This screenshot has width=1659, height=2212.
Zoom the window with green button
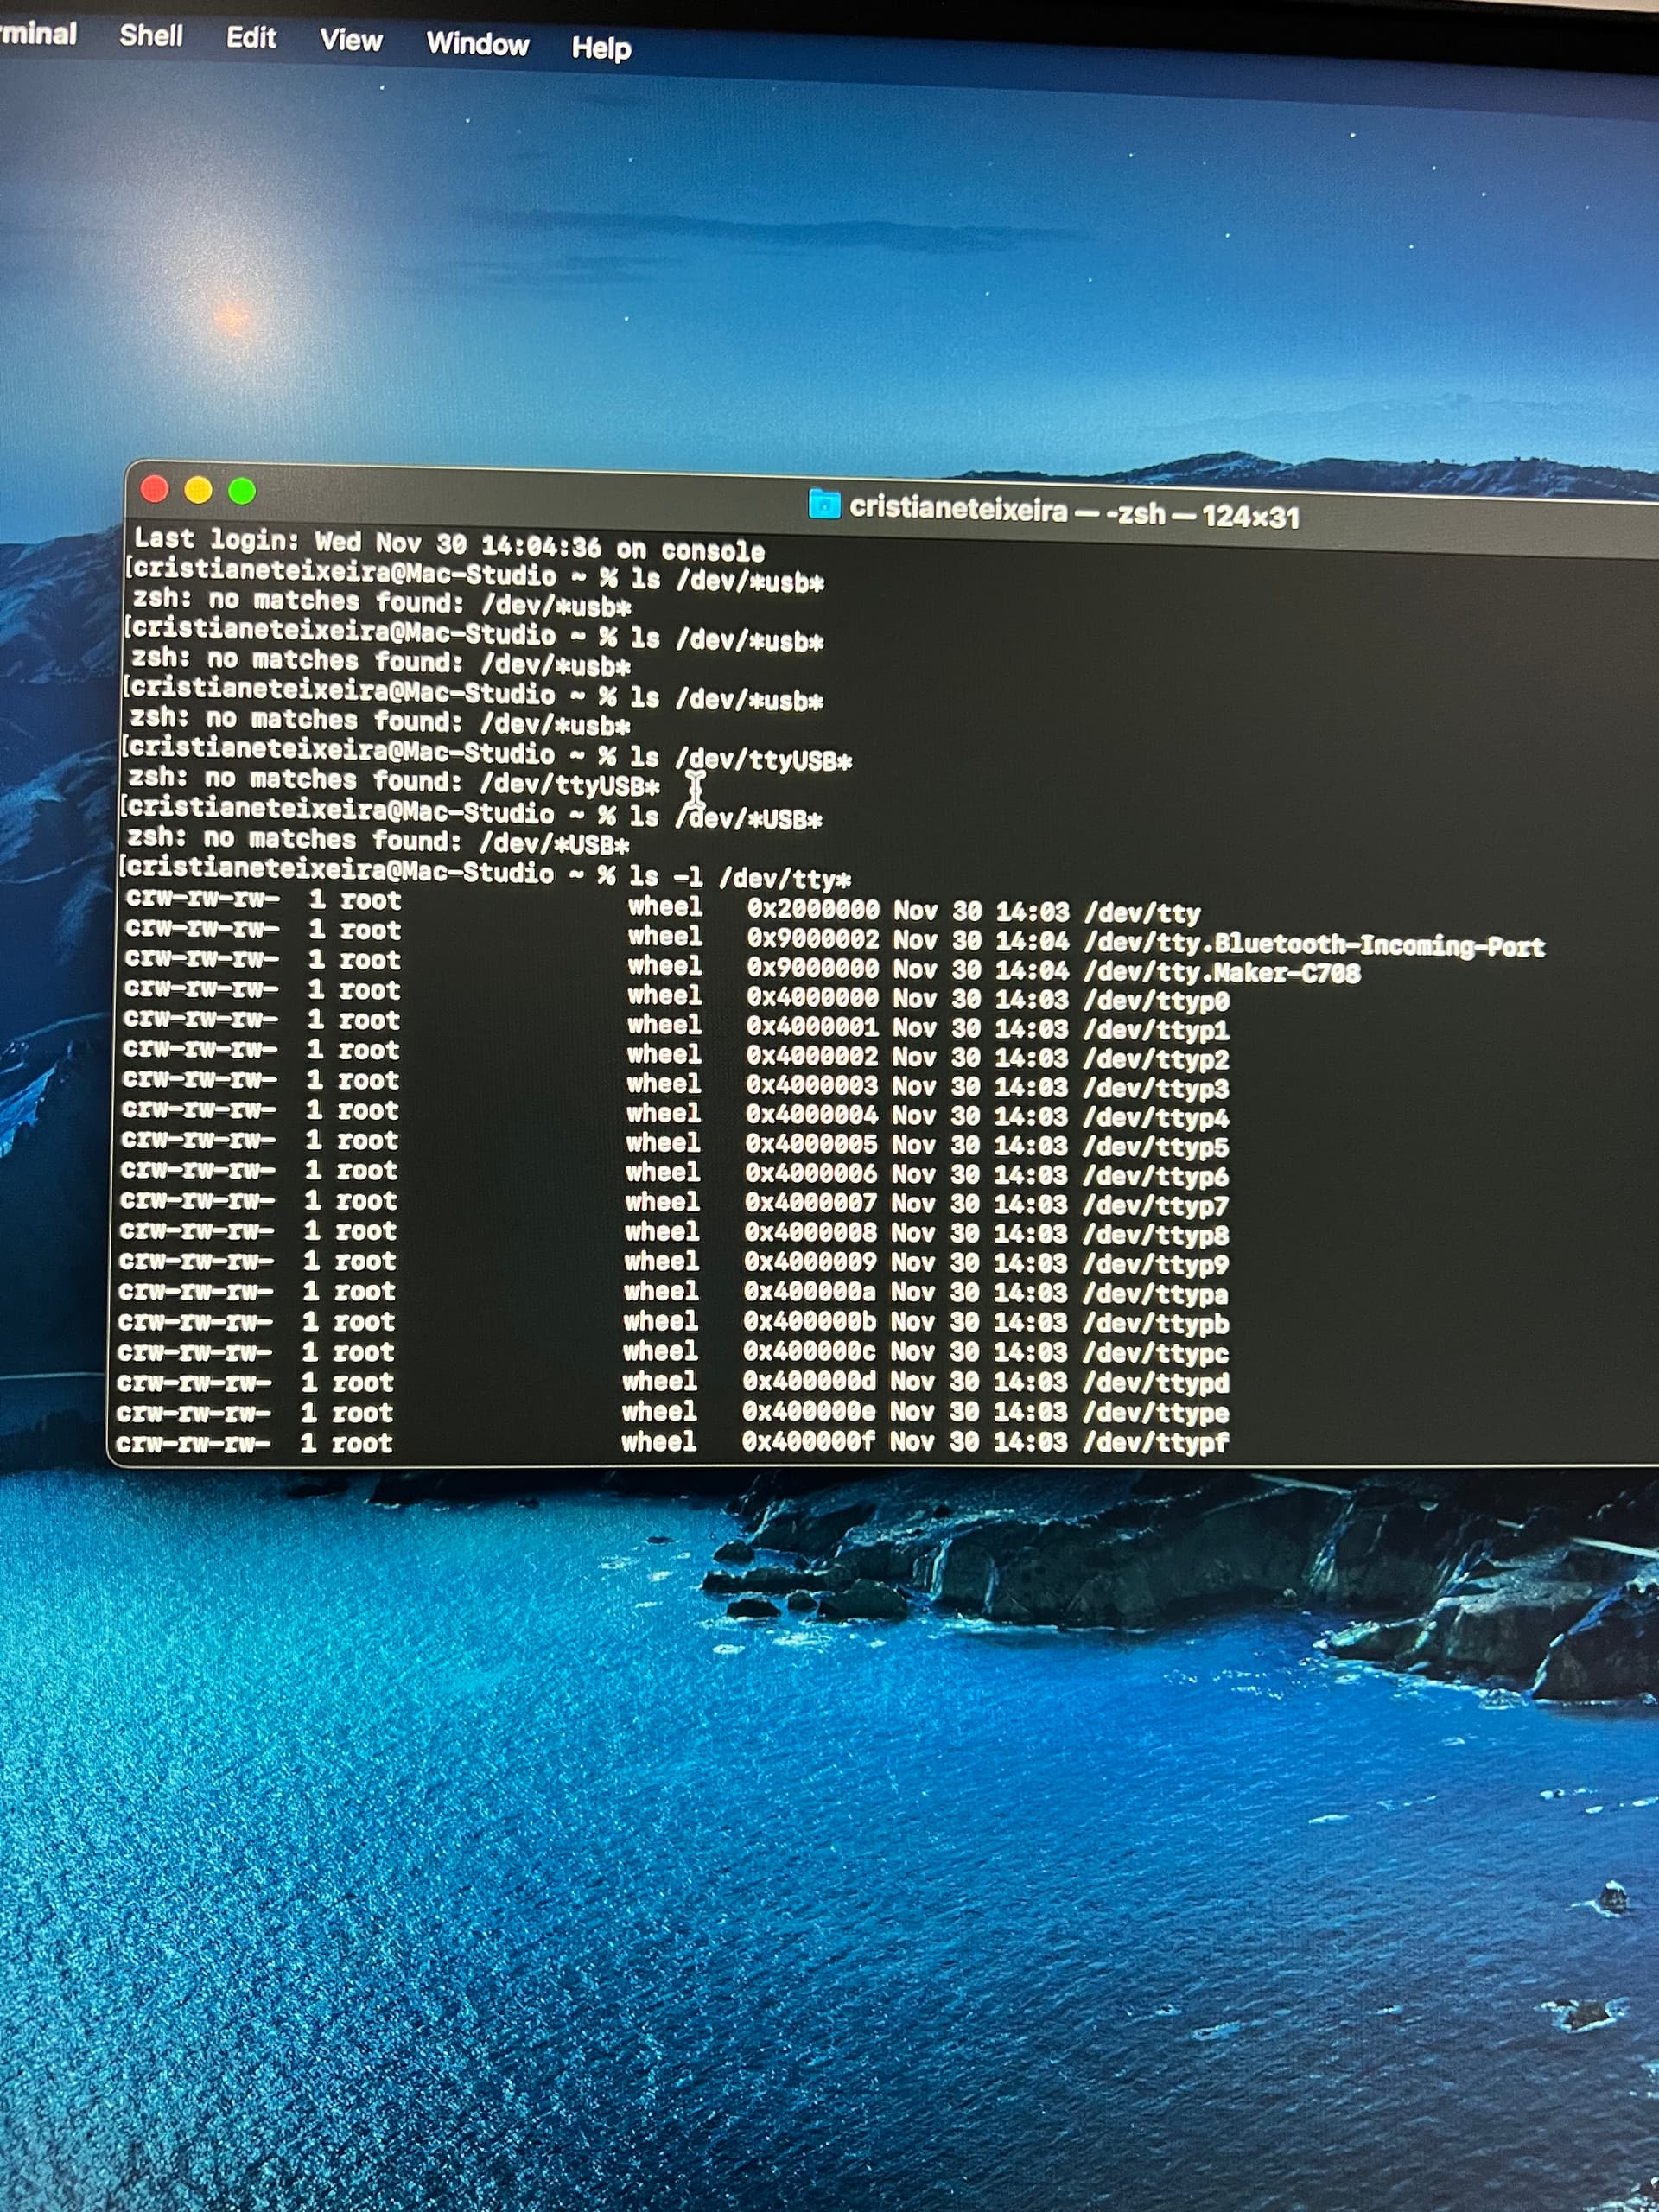[x=242, y=491]
